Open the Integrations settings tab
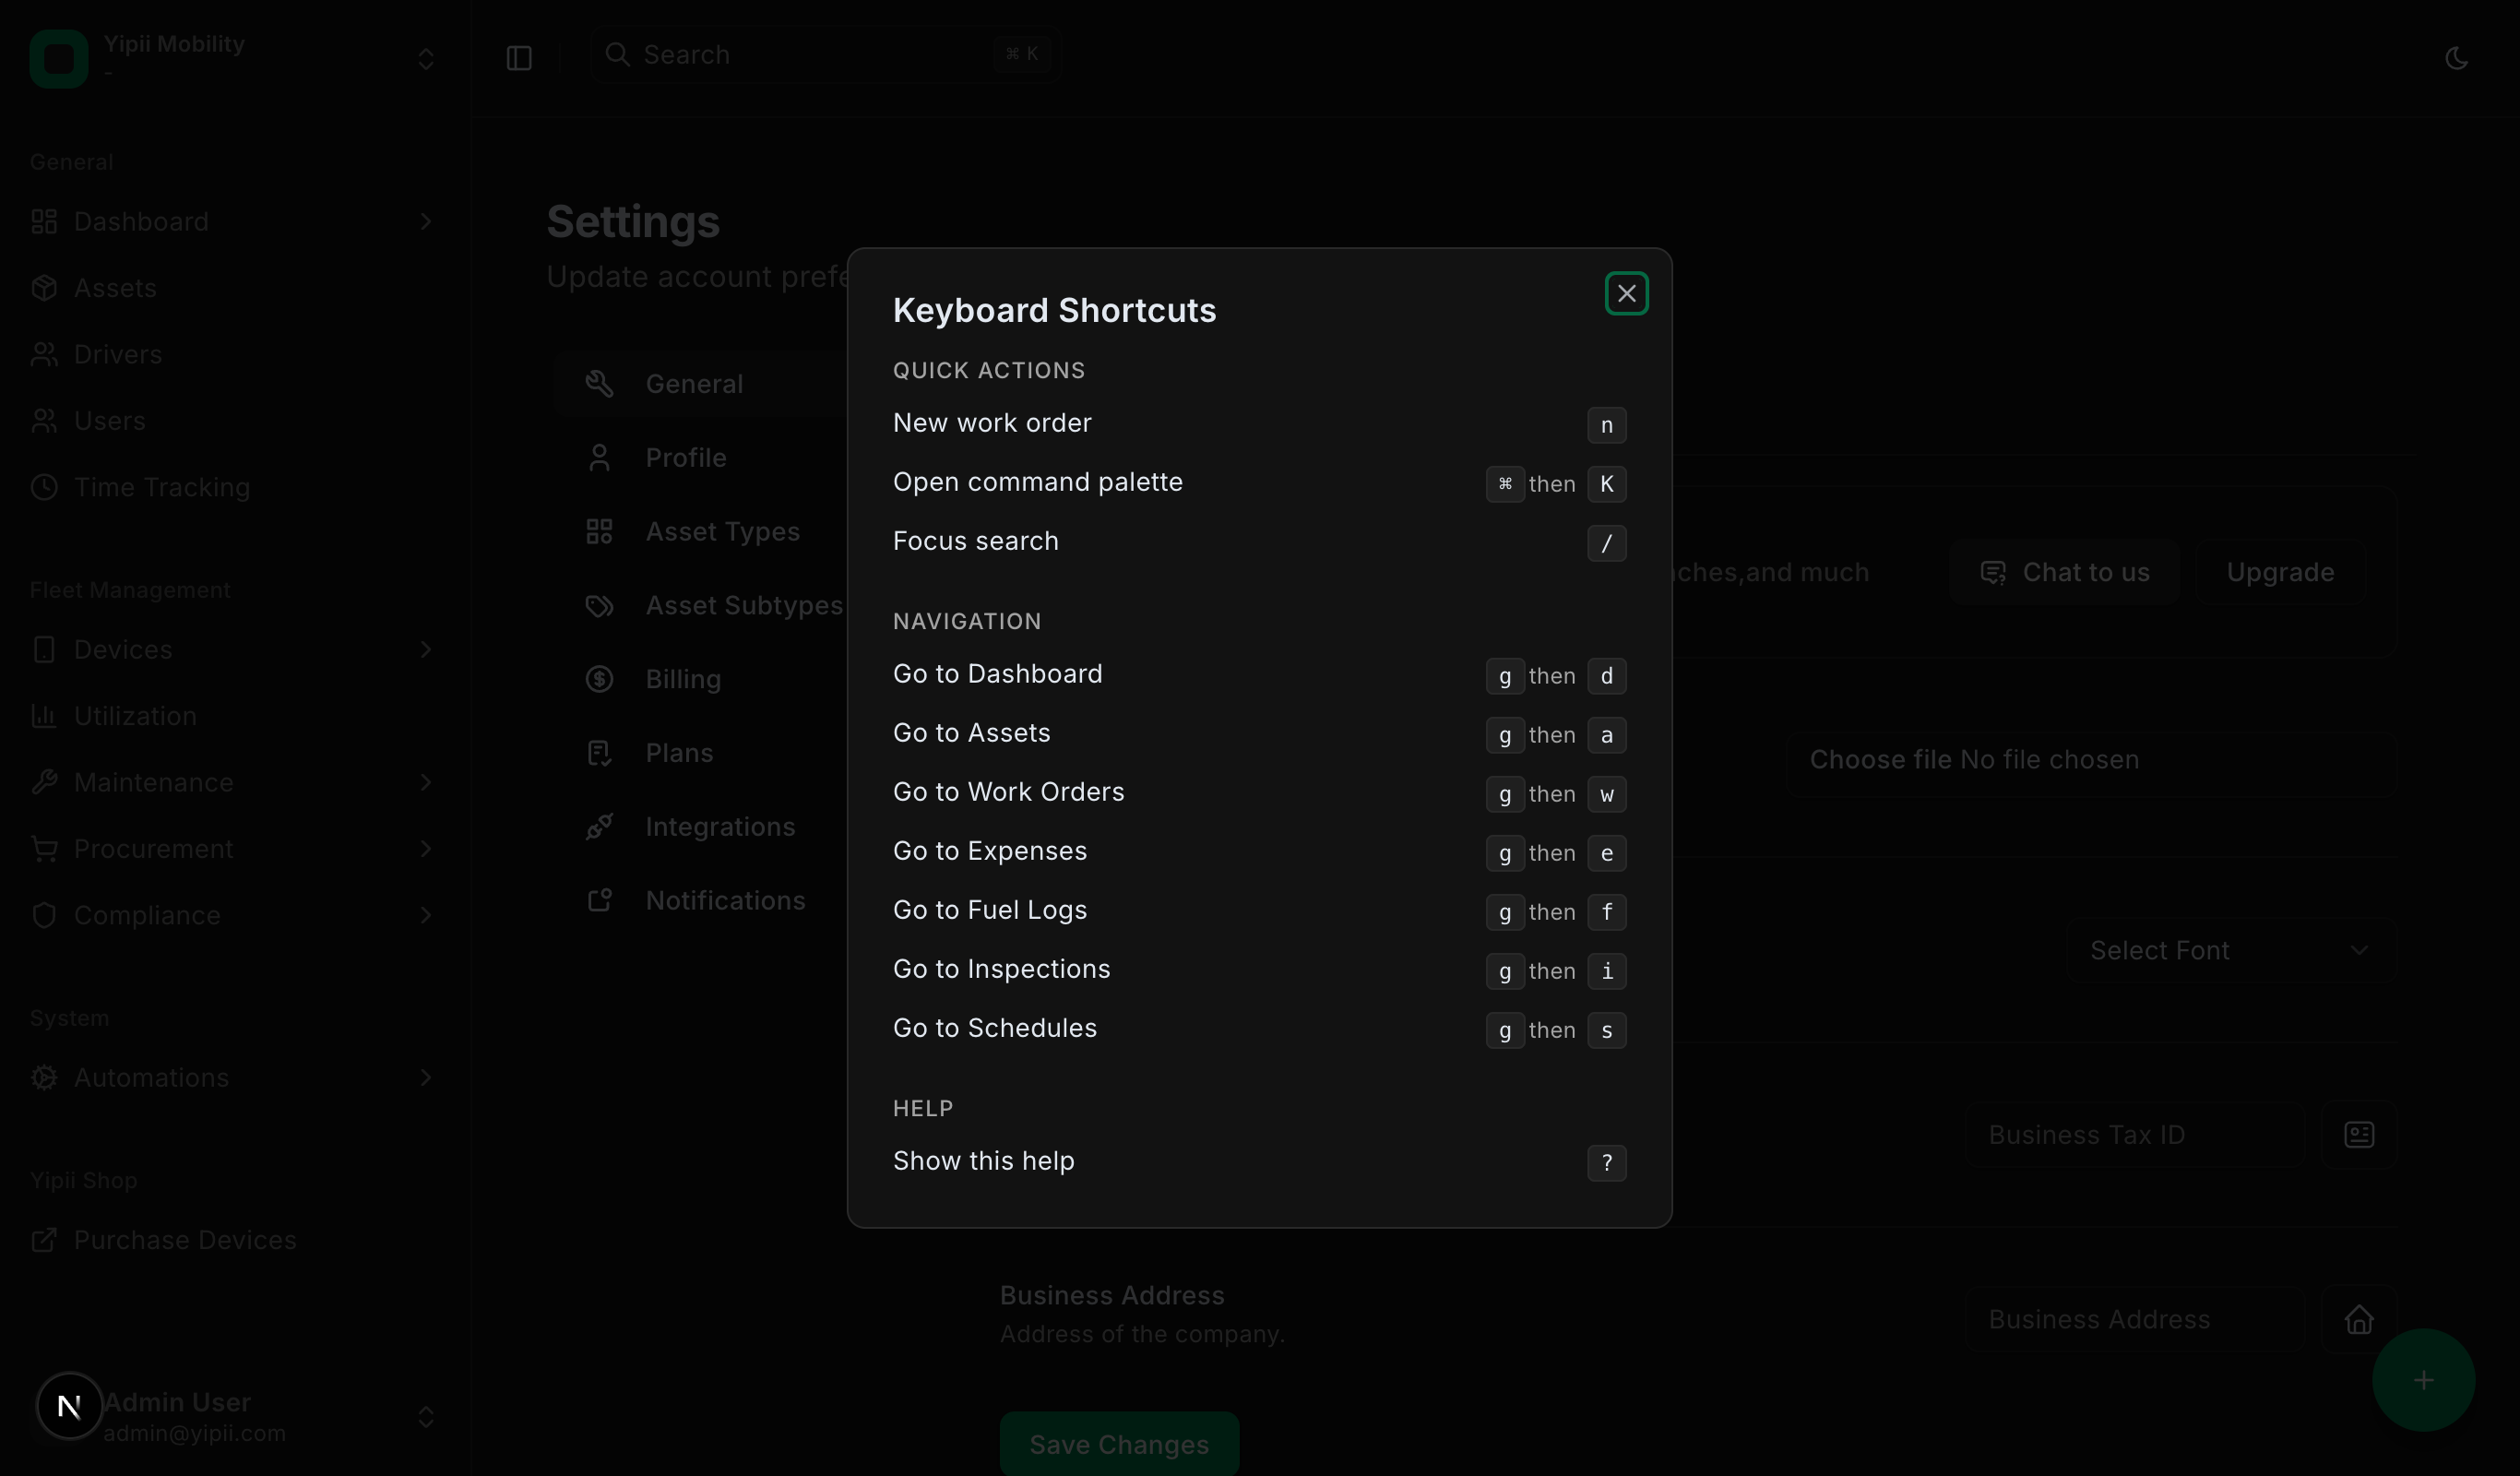Viewport: 2520px width, 1476px height. pos(700,827)
